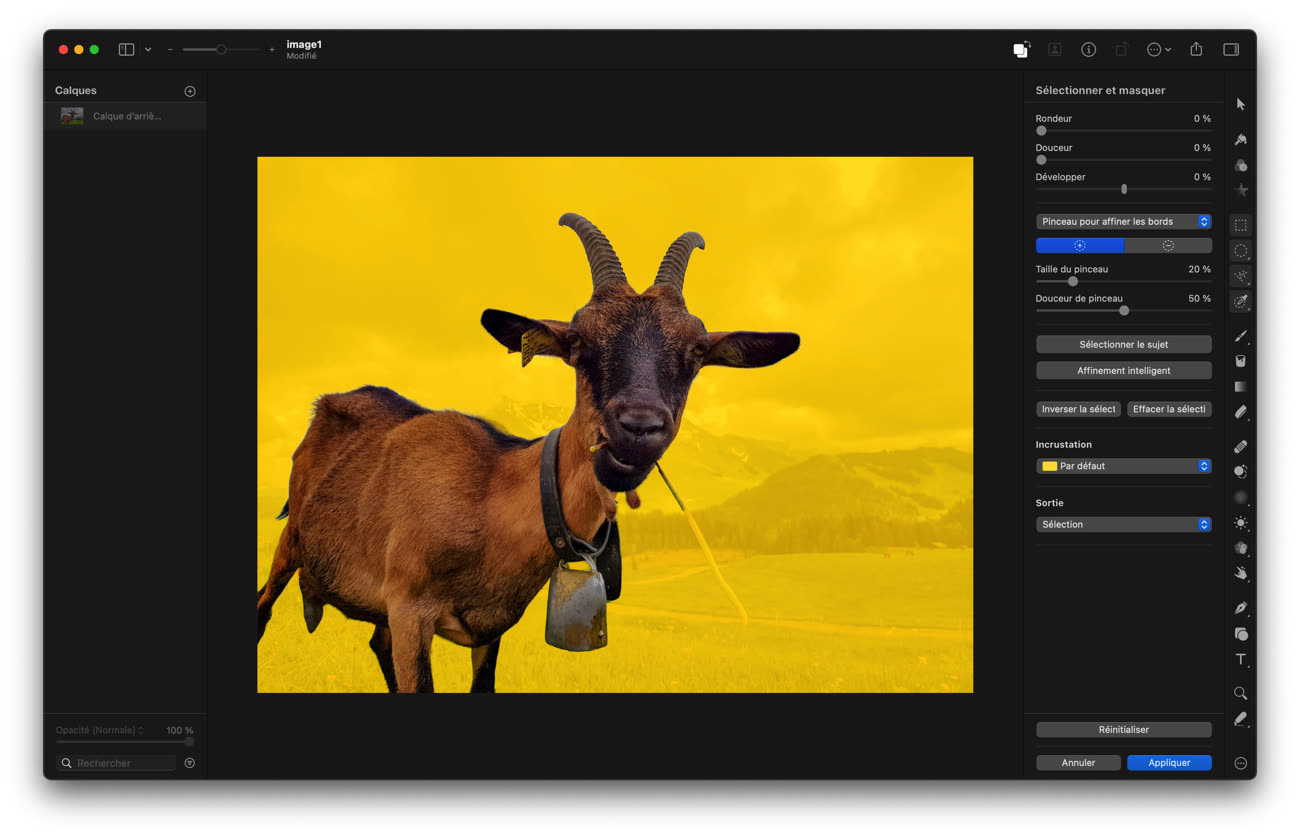
Task: Open the Sortie 'Sélection' dropdown
Action: pyautogui.click(x=1124, y=524)
